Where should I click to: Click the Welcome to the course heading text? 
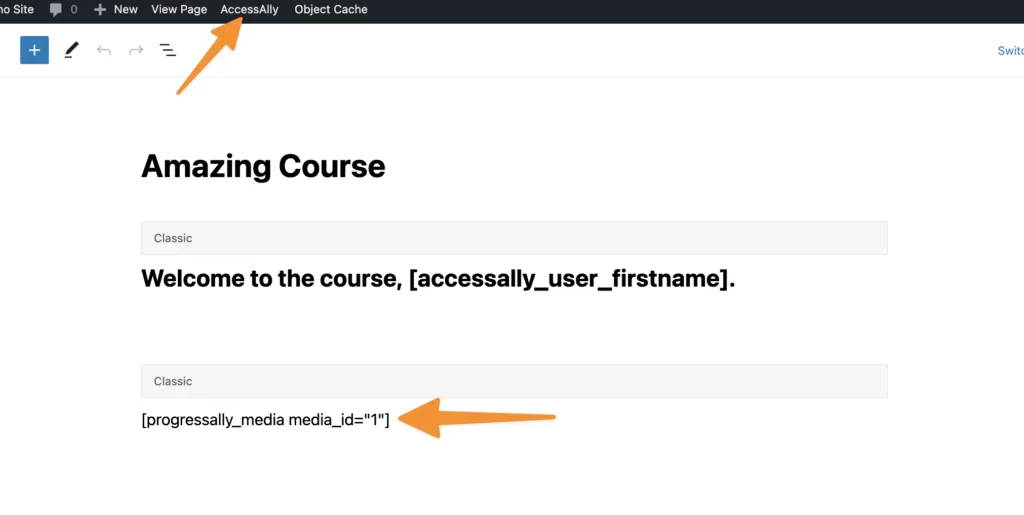438,279
